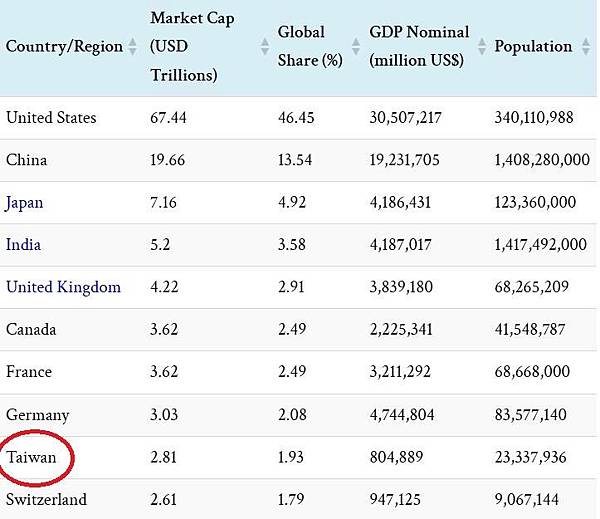
Task: Click the Country/Region column header text
Action: pos(64,46)
